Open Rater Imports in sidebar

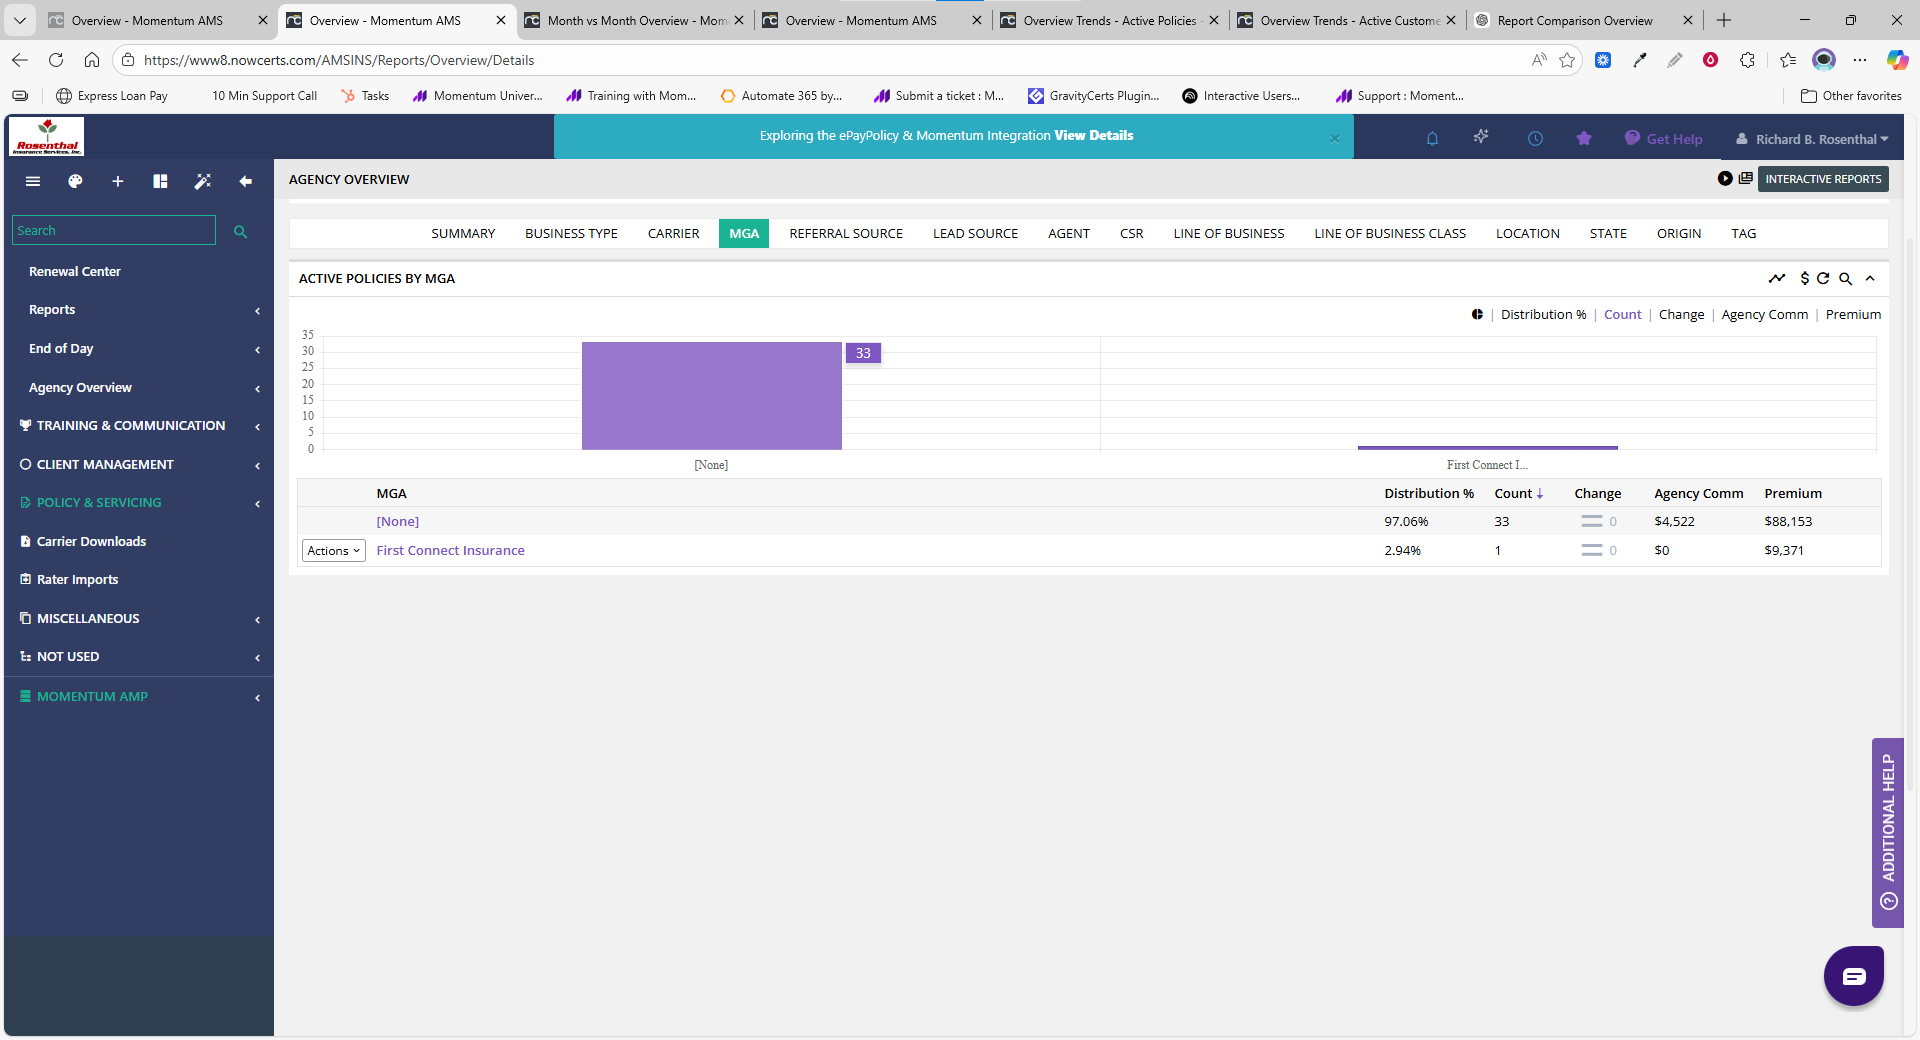77,580
